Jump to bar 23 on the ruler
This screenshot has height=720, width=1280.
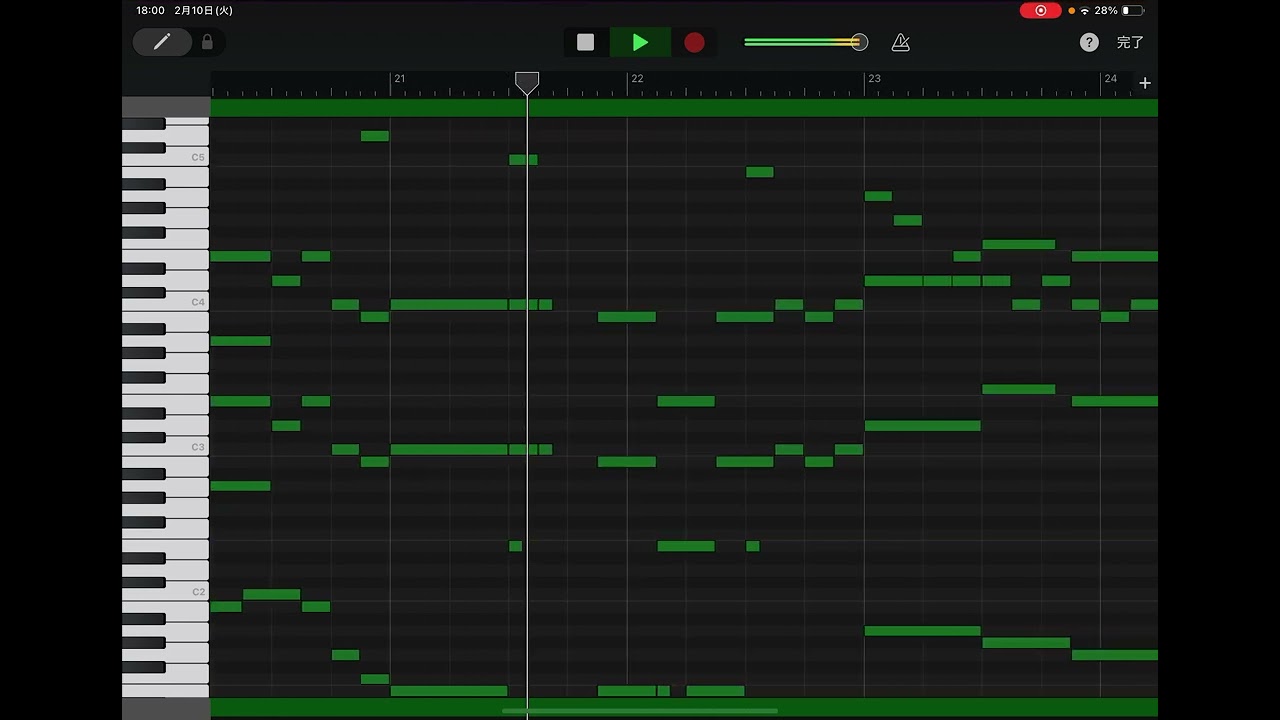point(874,78)
